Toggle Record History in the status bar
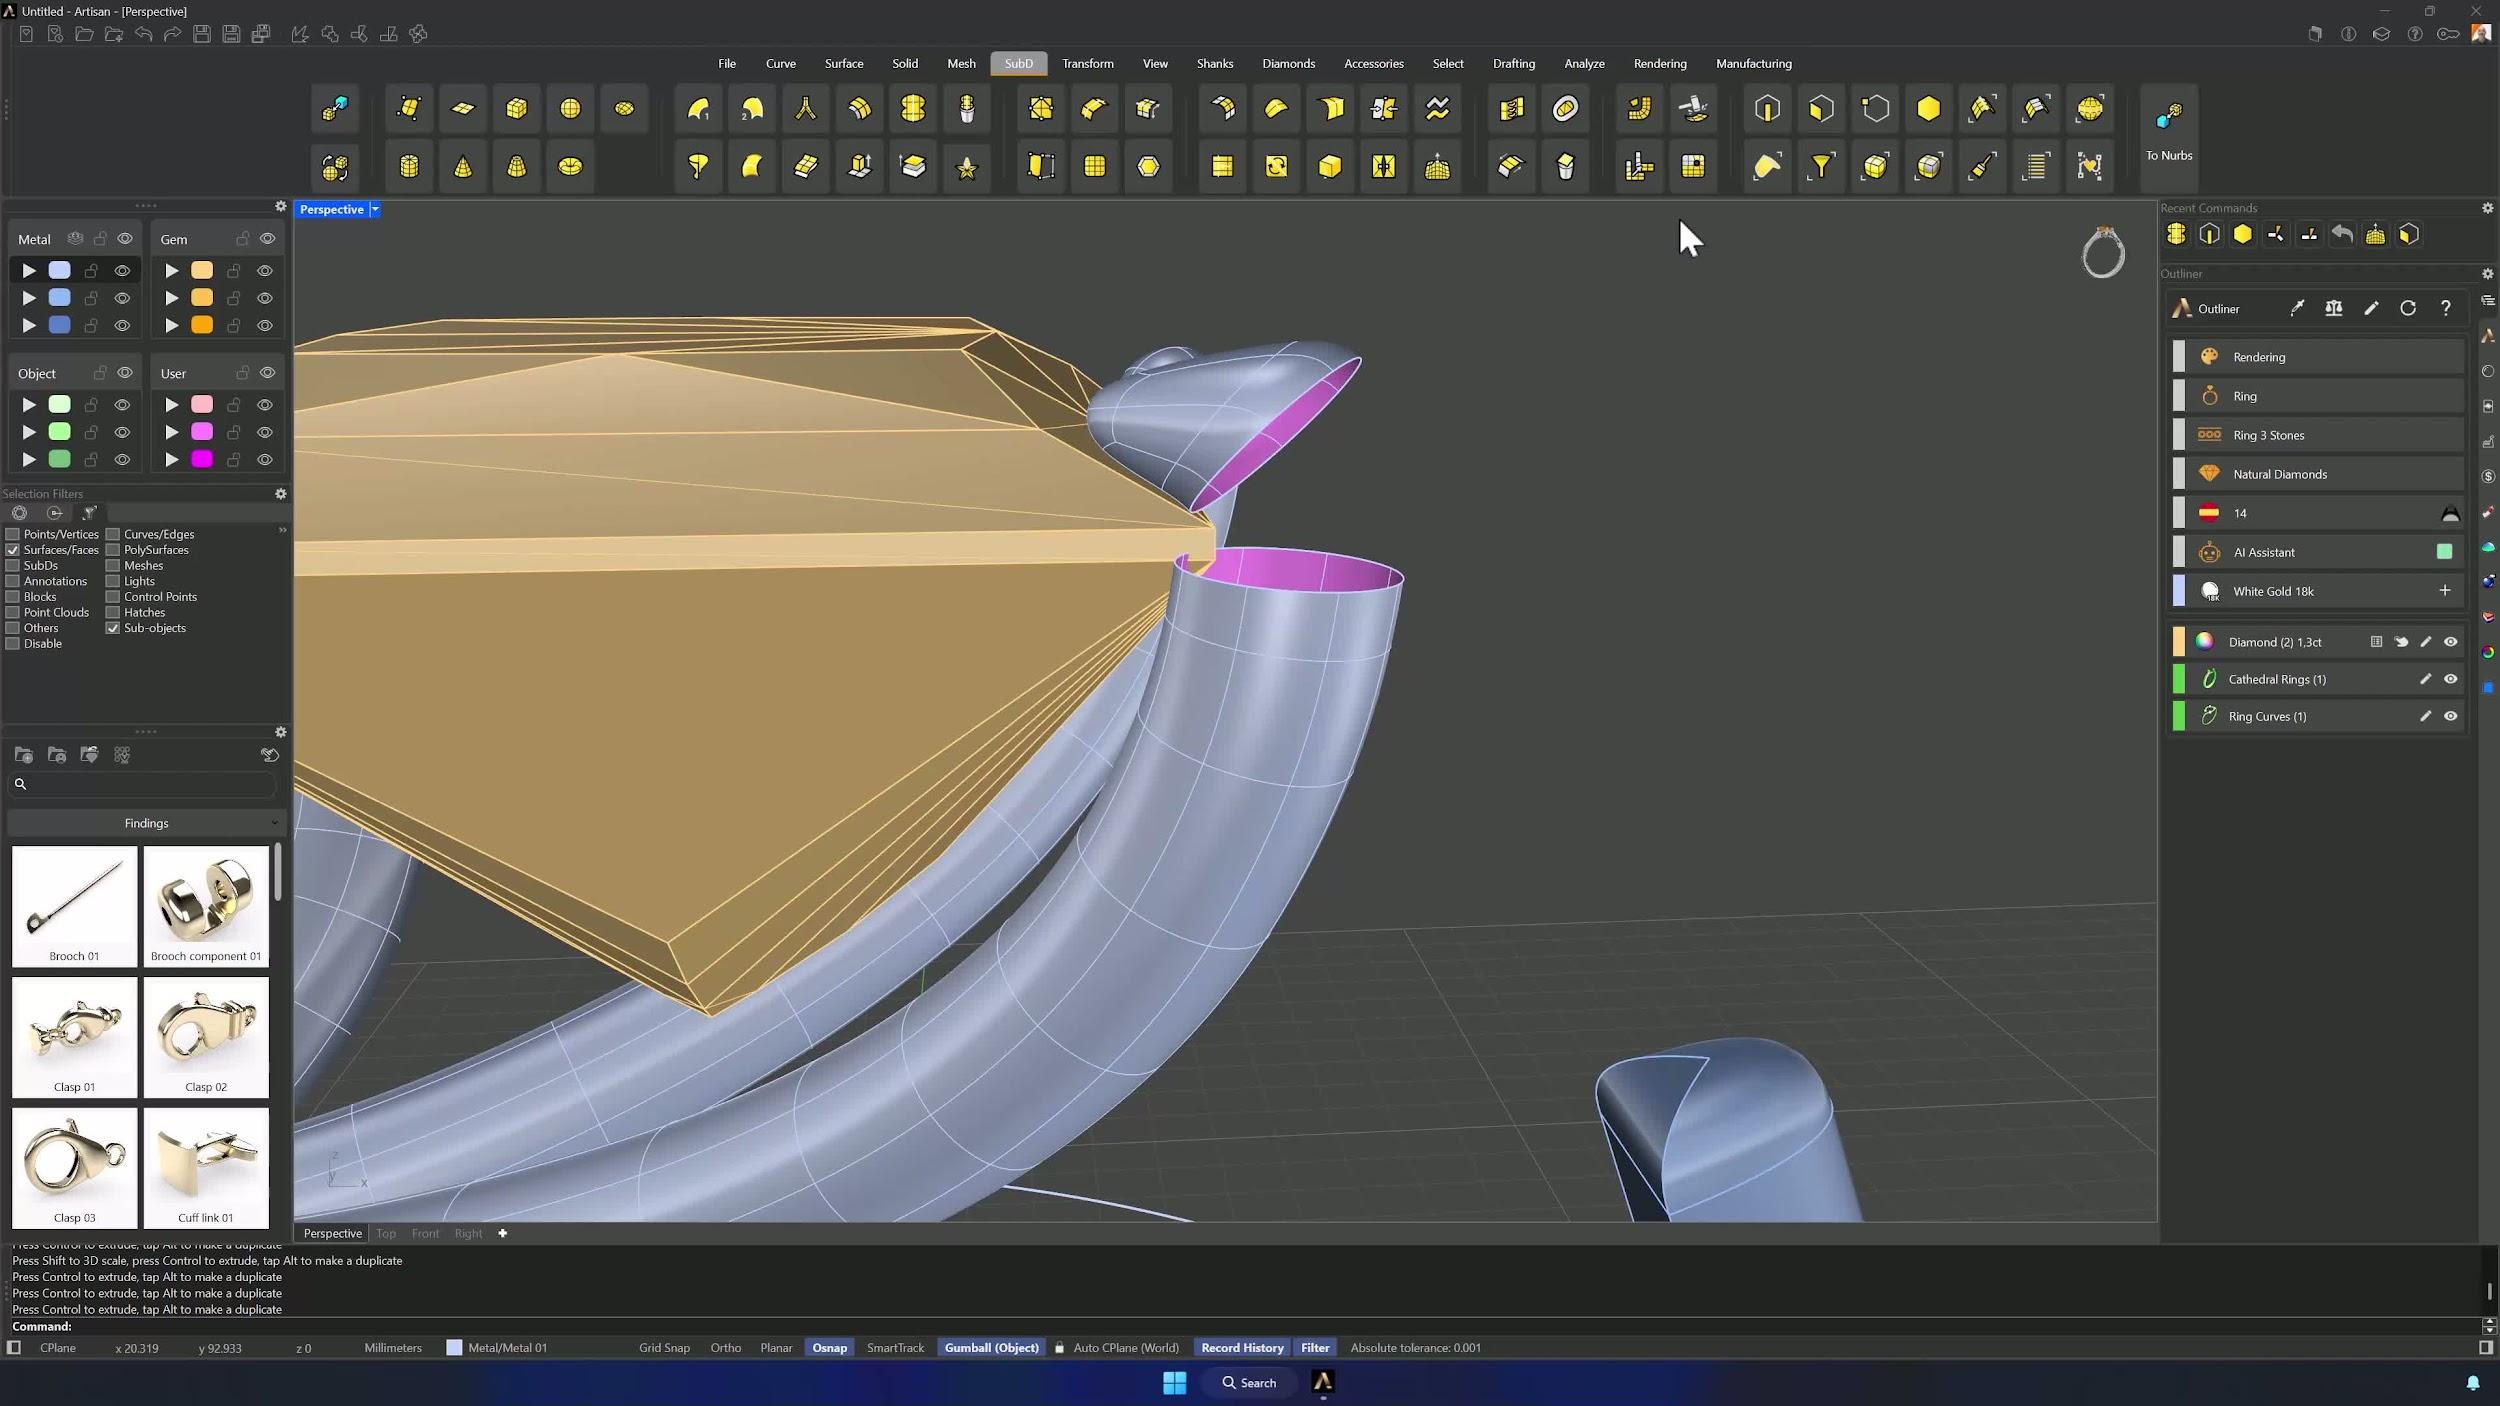Image resolution: width=2500 pixels, height=1406 pixels. pyautogui.click(x=1242, y=1348)
